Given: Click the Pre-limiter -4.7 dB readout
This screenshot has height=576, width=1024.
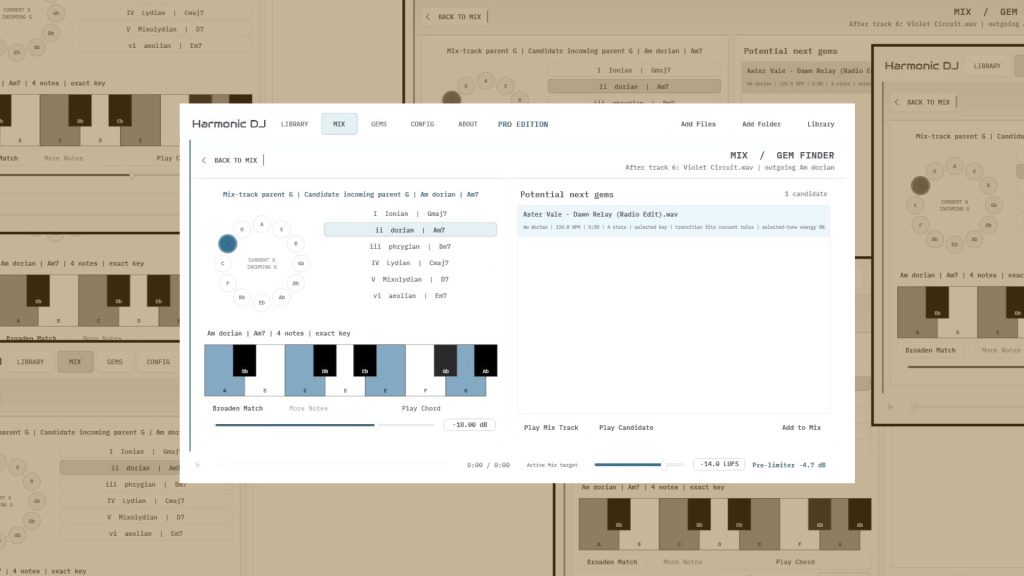Looking at the screenshot, I should tap(789, 465).
